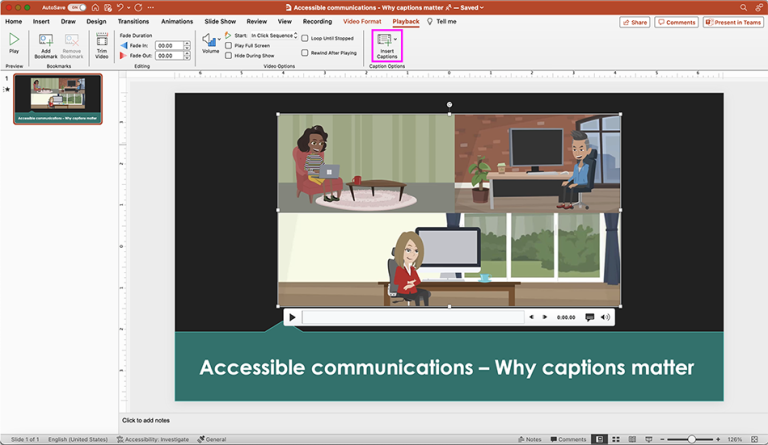Click the zoom slider in status bar
The width and height of the screenshot is (768, 445).
(x=691, y=439)
